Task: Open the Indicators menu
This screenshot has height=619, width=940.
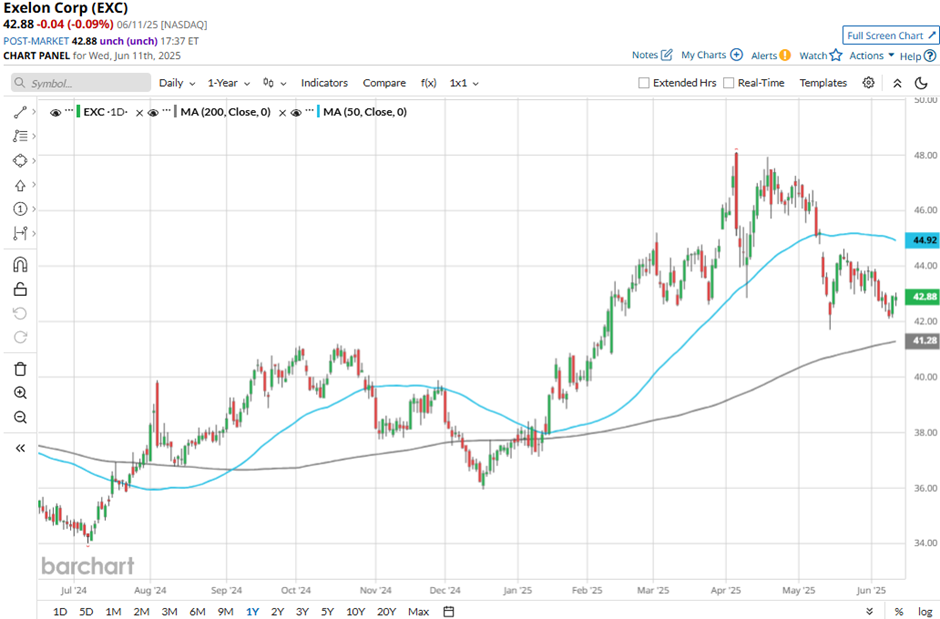Action: click(324, 83)
